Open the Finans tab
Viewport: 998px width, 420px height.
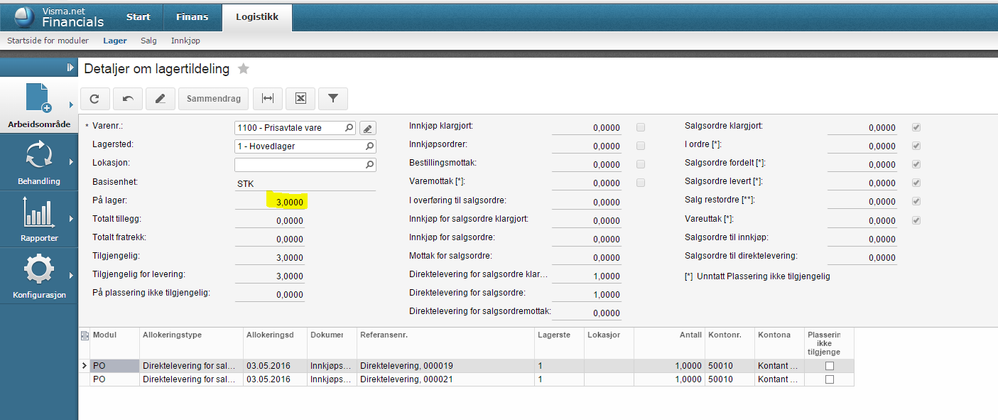192,17
